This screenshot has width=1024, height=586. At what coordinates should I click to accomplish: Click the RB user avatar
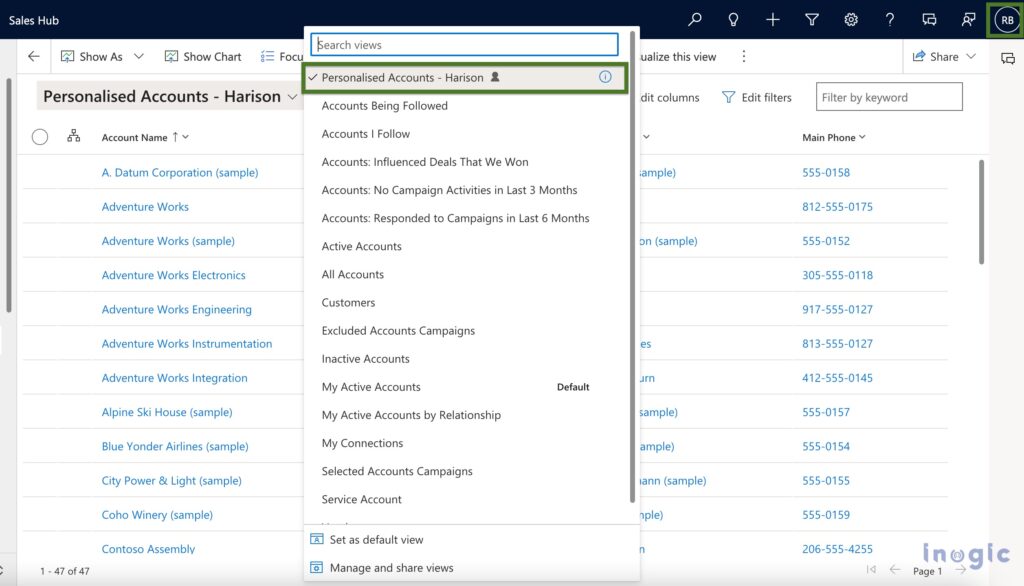(1004, 20)
